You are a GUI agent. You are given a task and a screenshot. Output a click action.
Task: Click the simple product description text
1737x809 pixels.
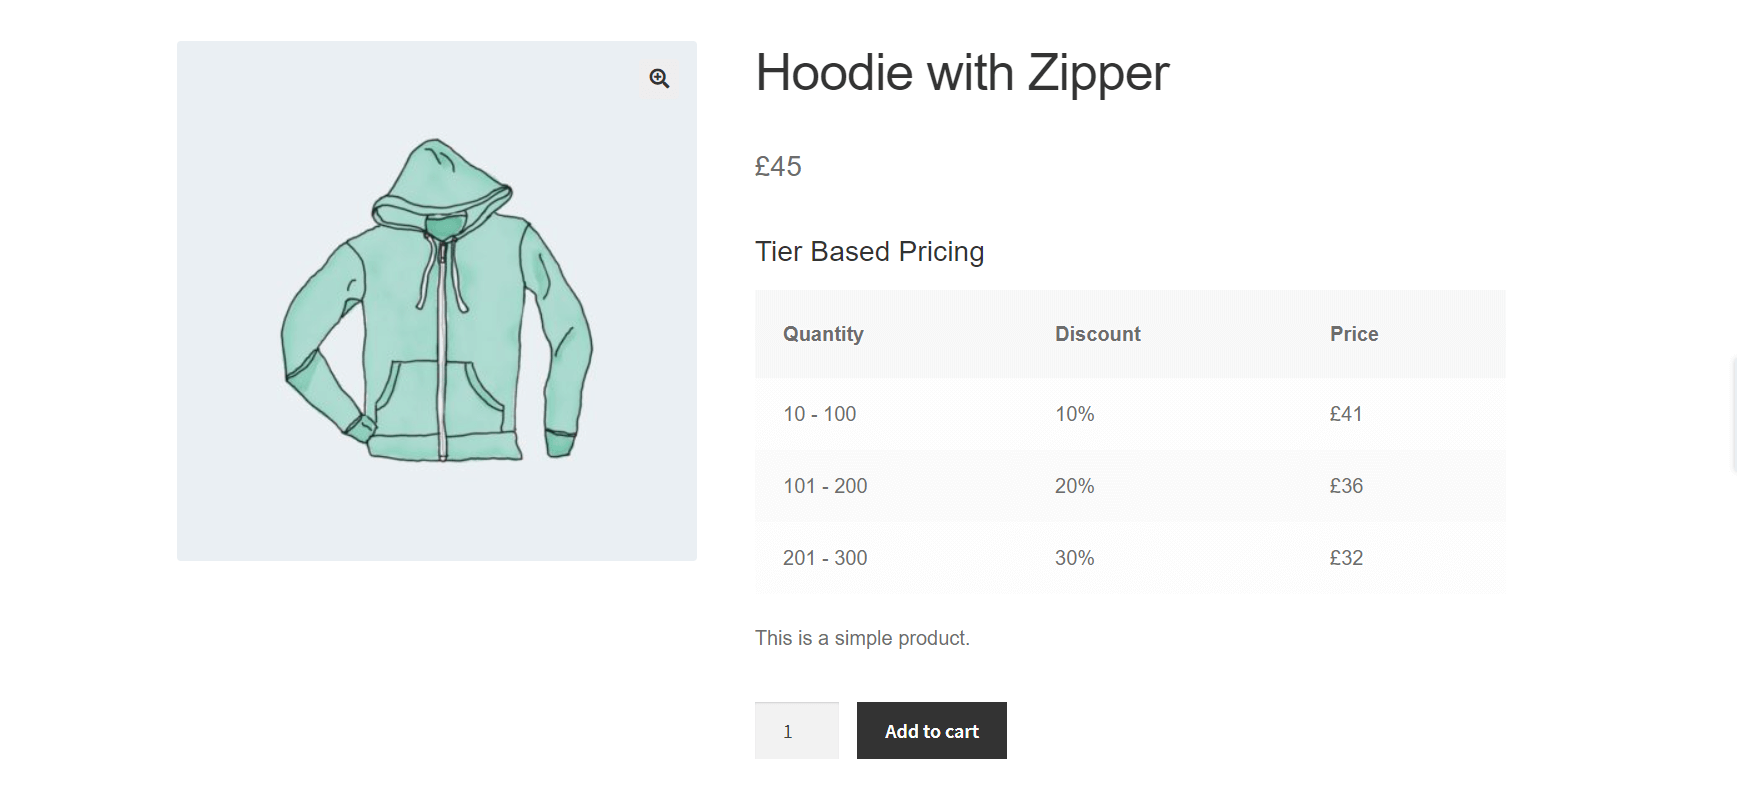point(862,638)
